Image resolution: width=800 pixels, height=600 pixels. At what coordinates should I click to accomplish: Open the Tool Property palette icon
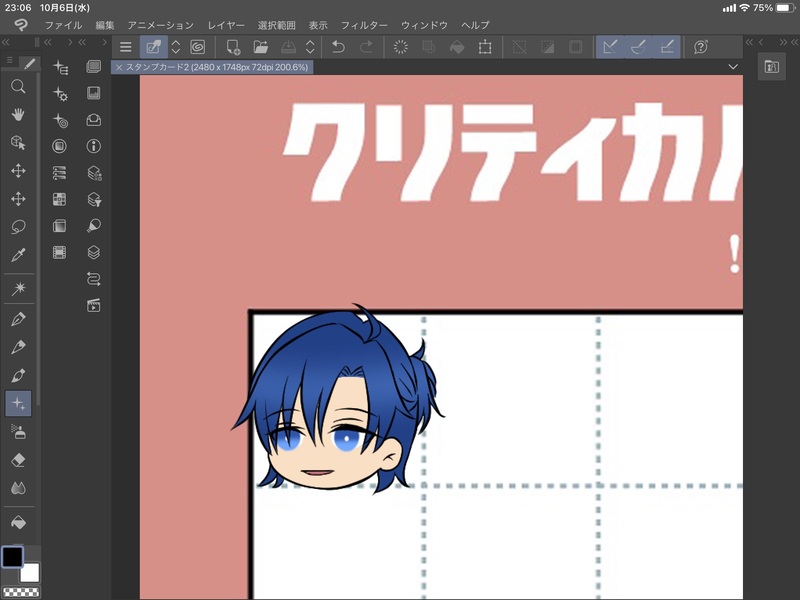click(x=60, y=93)
